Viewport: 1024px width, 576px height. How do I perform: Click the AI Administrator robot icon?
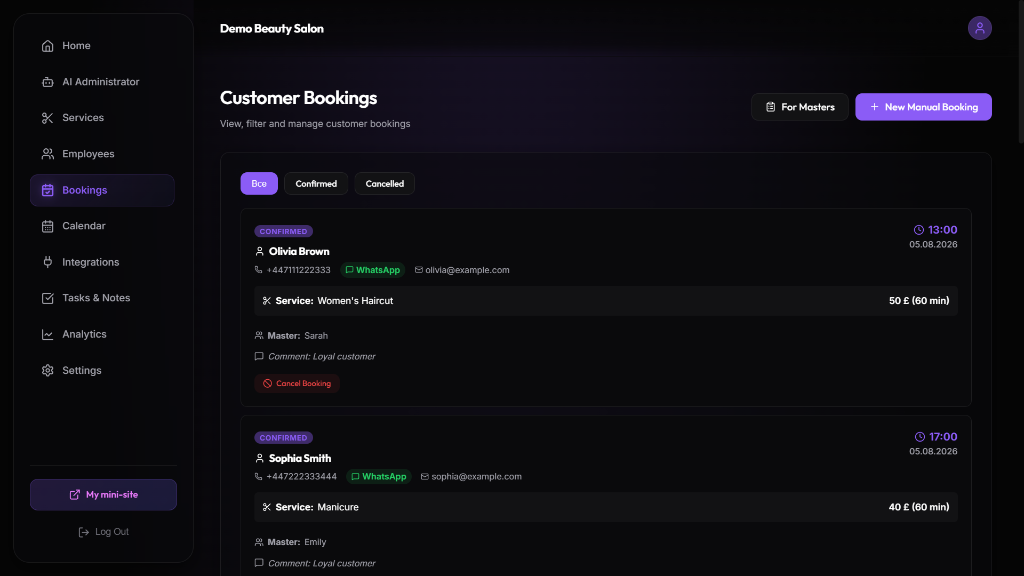click(48, 82)
